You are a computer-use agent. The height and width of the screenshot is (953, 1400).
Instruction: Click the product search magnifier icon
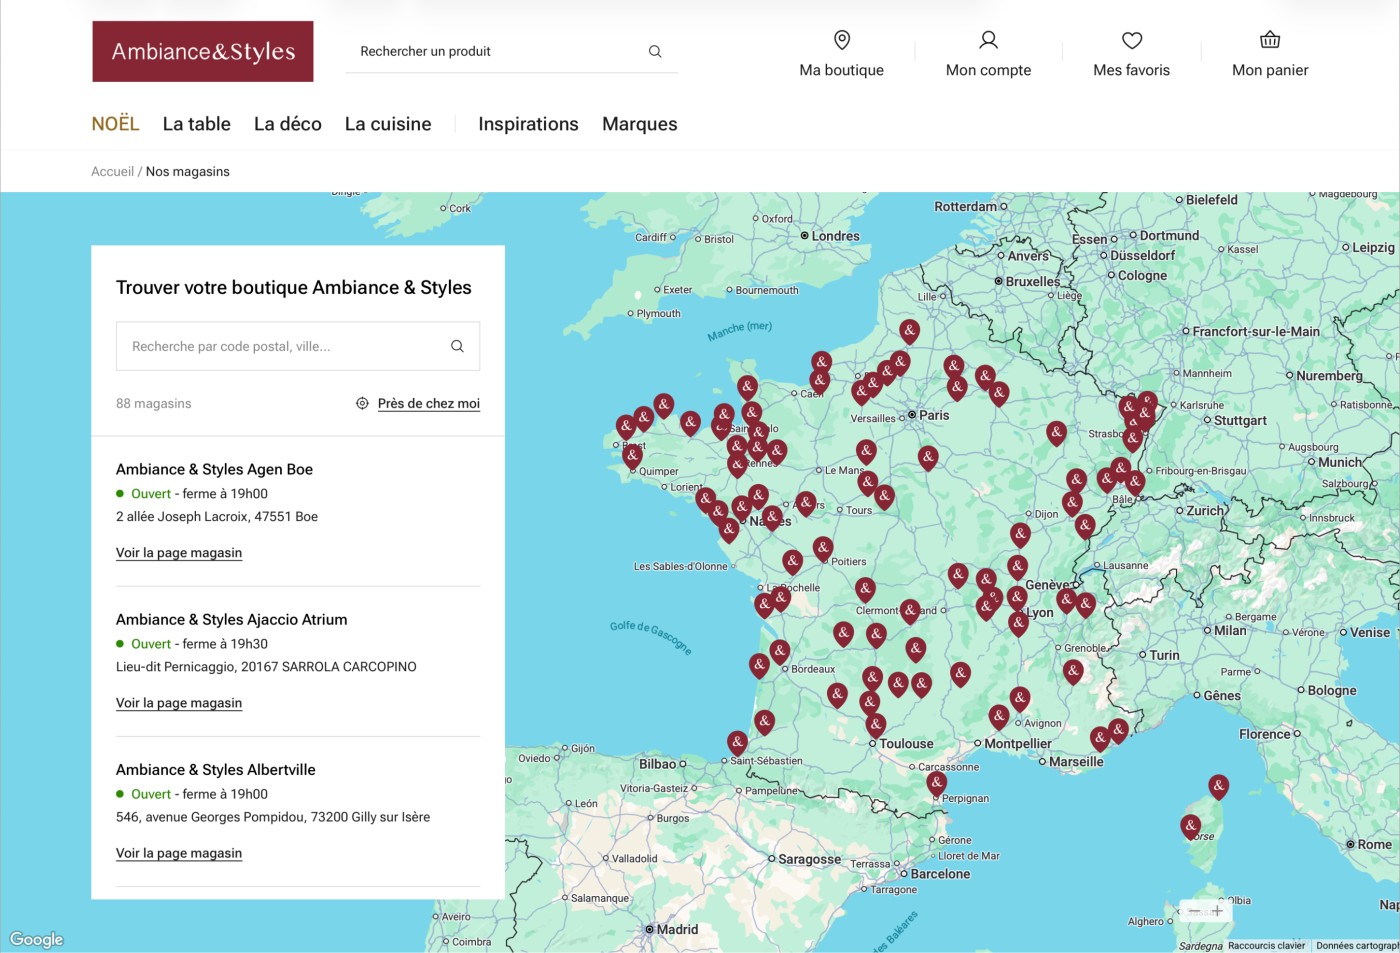(655, 51)
